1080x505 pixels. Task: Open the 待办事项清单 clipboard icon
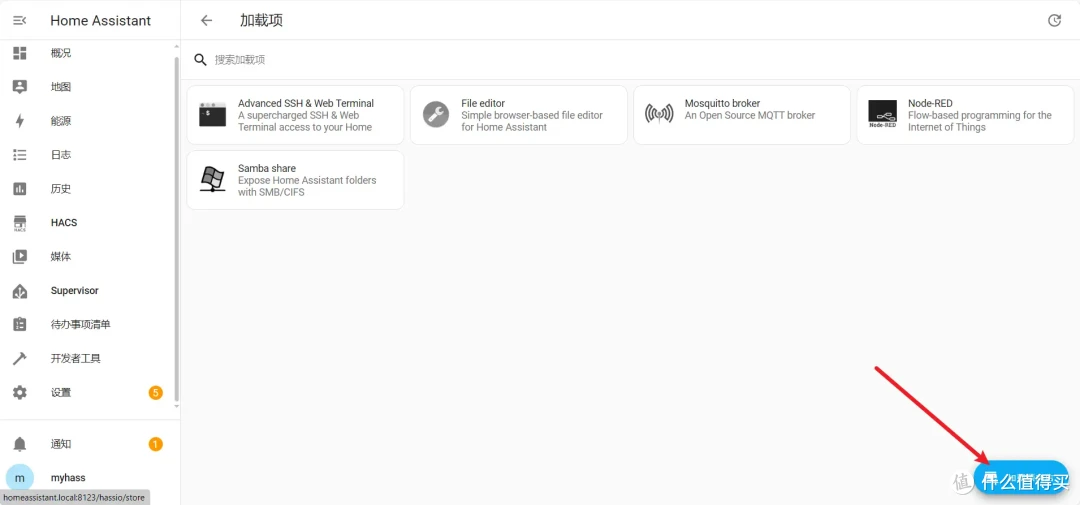(x=19, y=324)
